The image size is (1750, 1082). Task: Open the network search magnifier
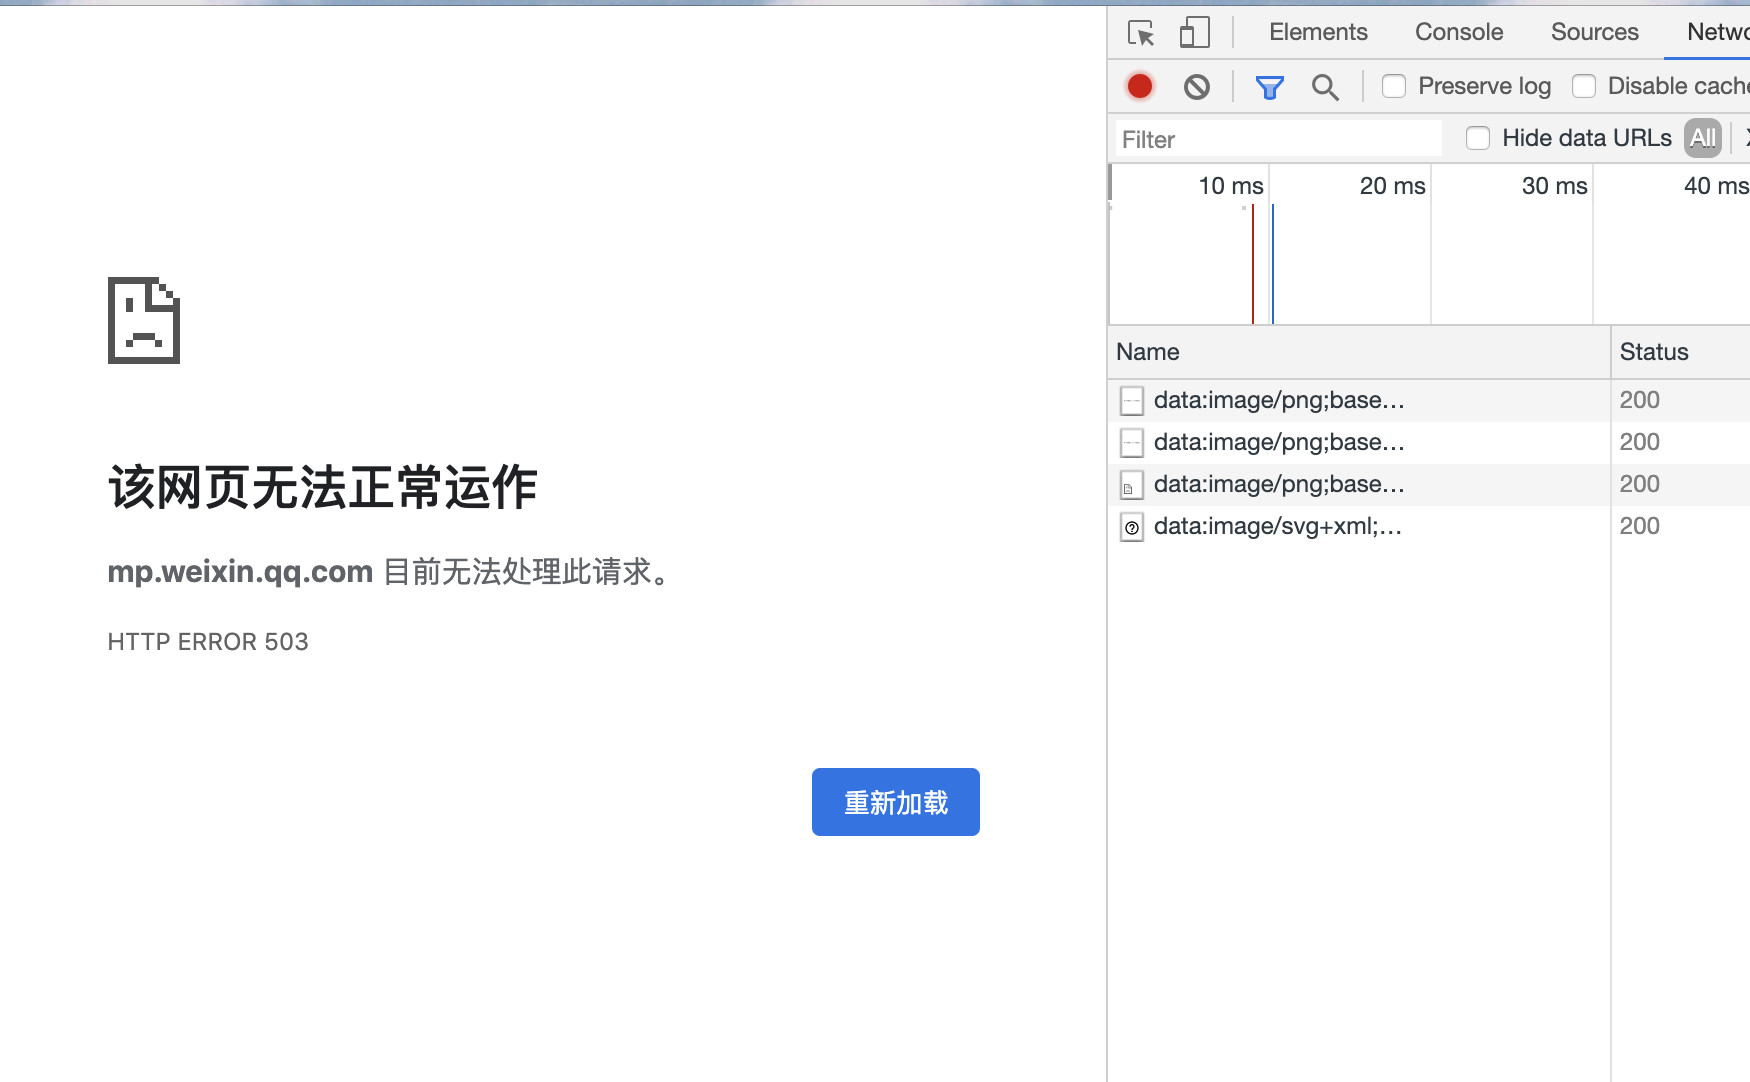[1325, 87]
